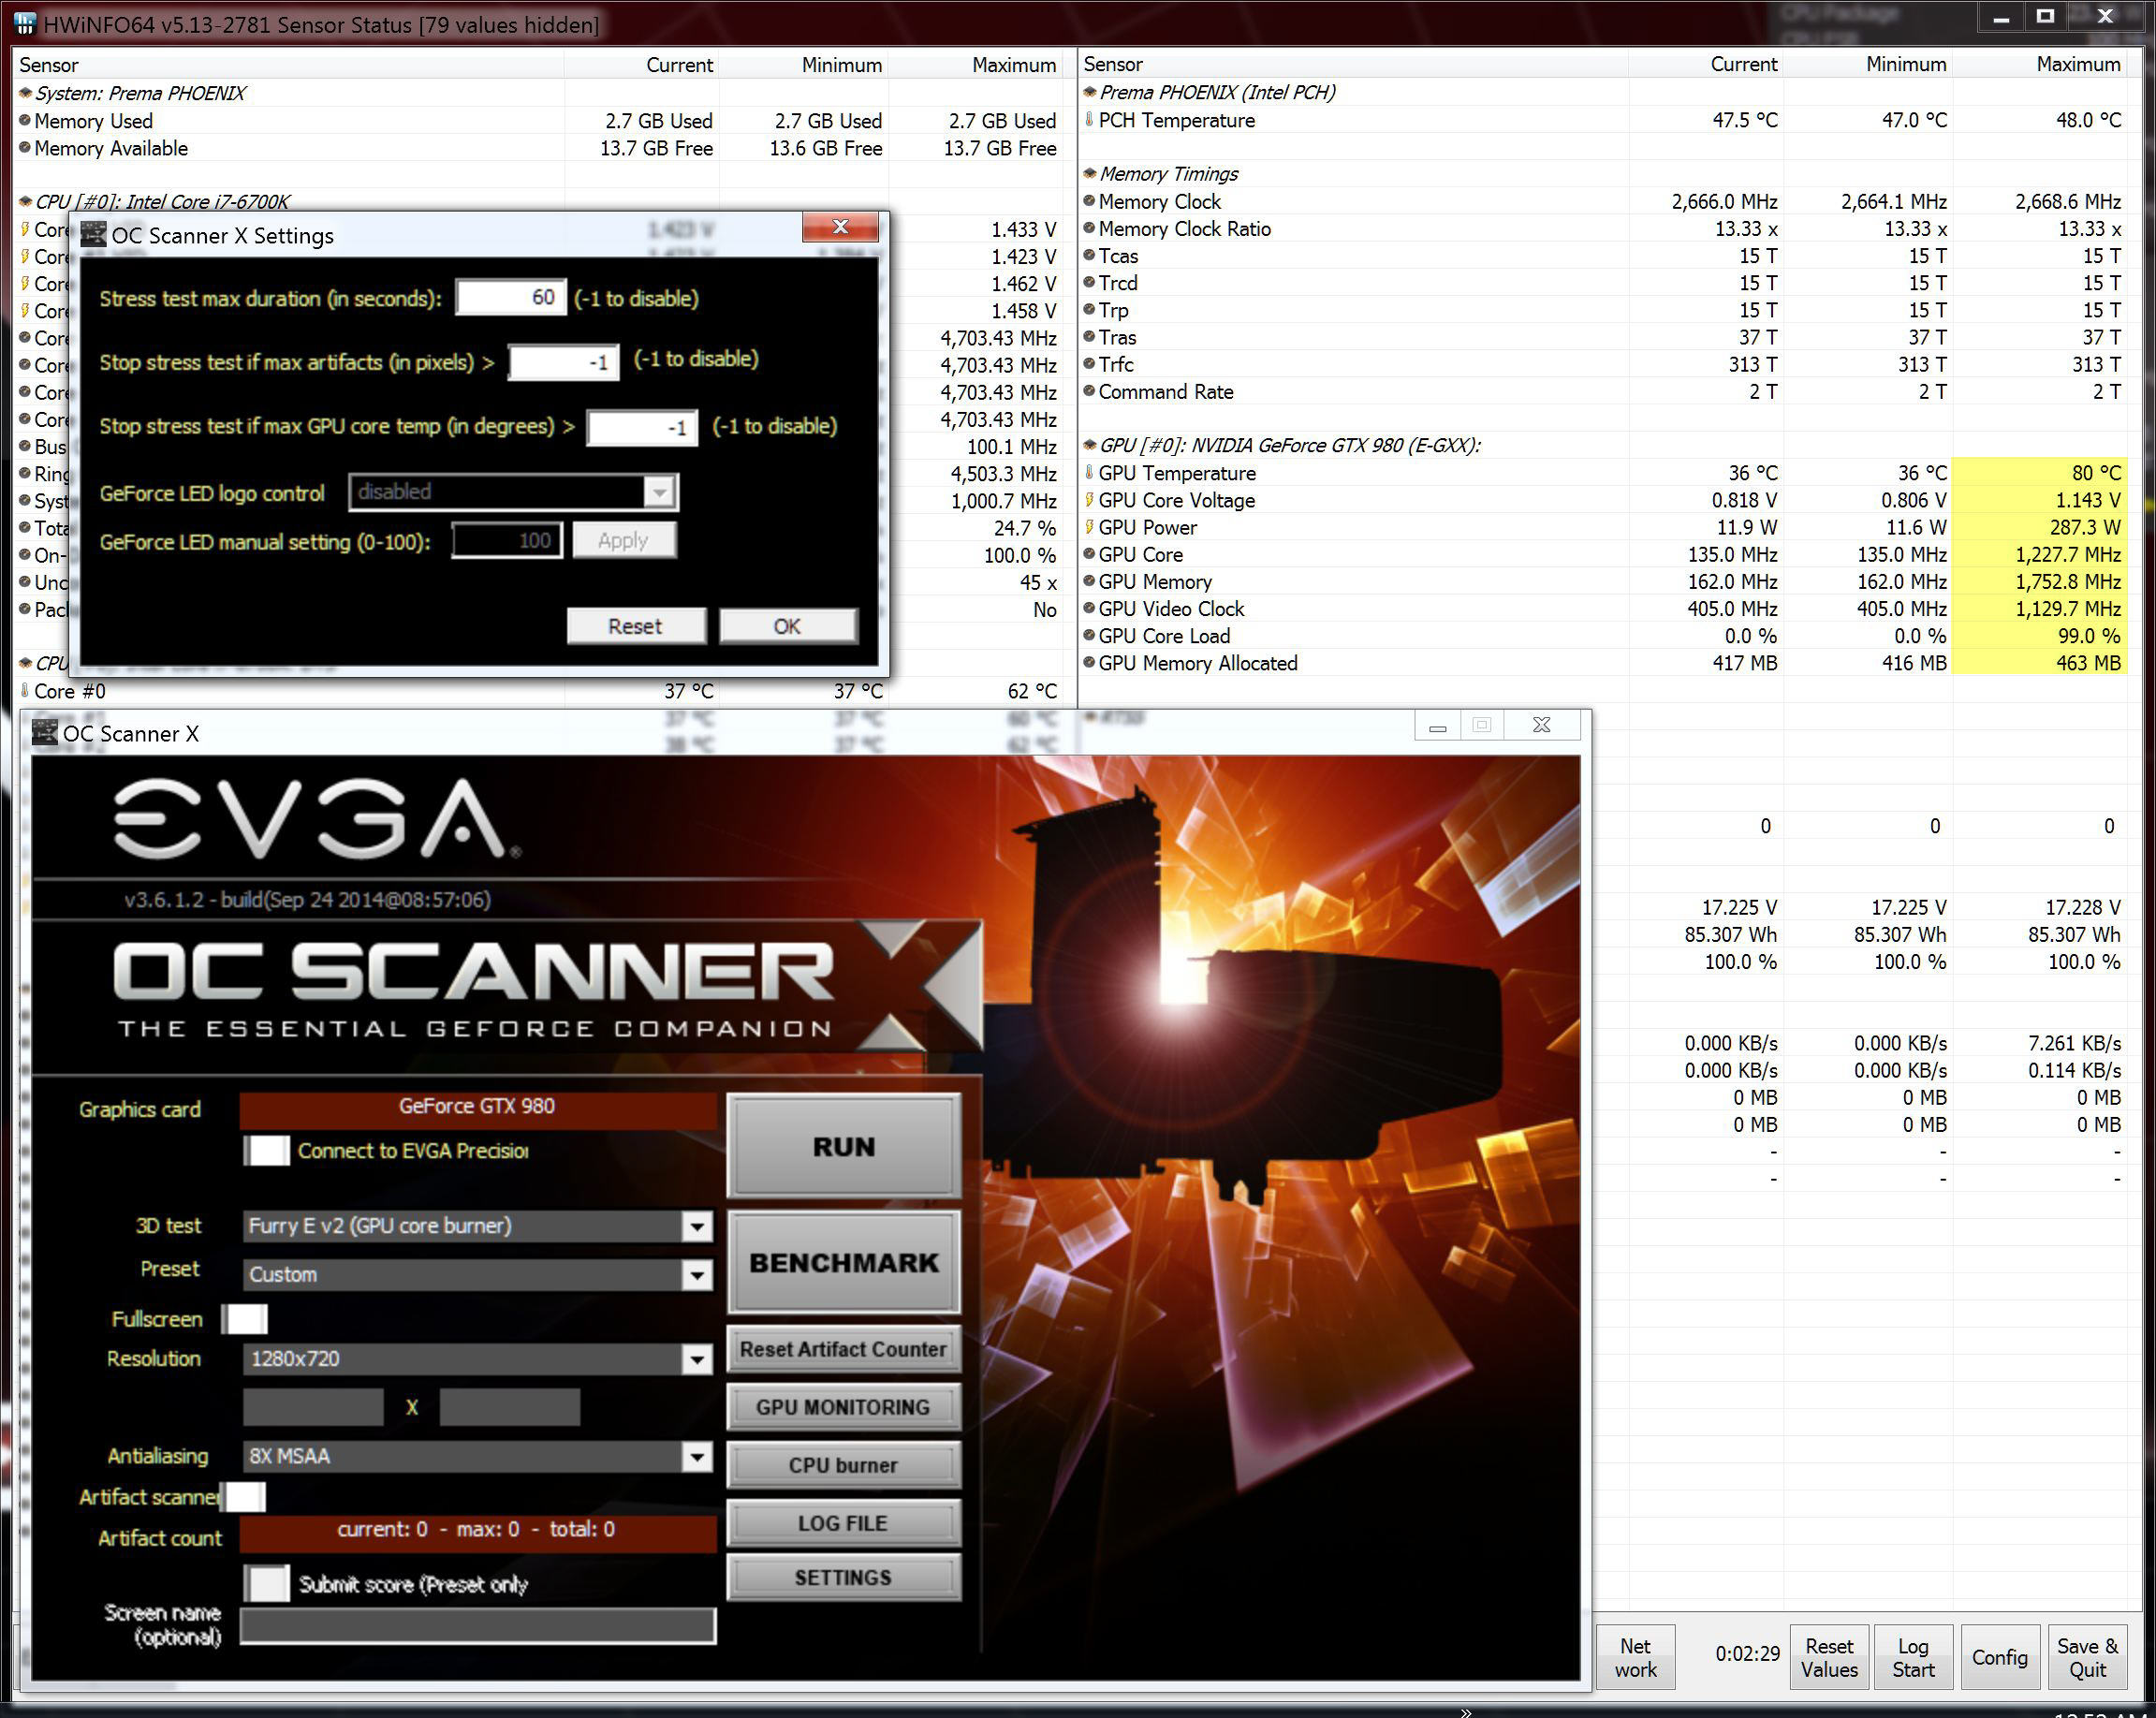
Task: Confirm OC Scanner X Settings with OK
Action: tap(788, 626)
